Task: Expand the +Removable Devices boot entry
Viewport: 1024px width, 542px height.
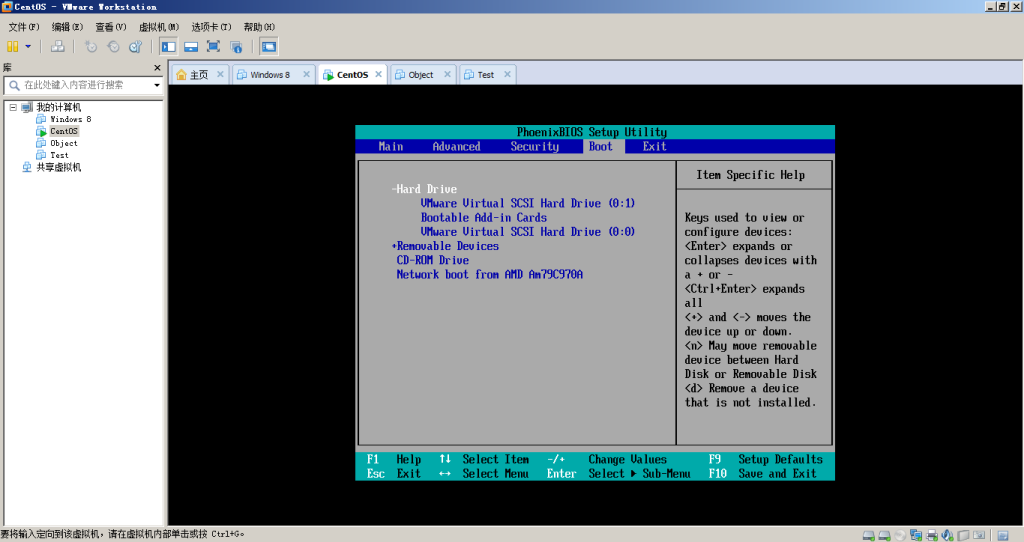Action: click(x=445, y=246)
